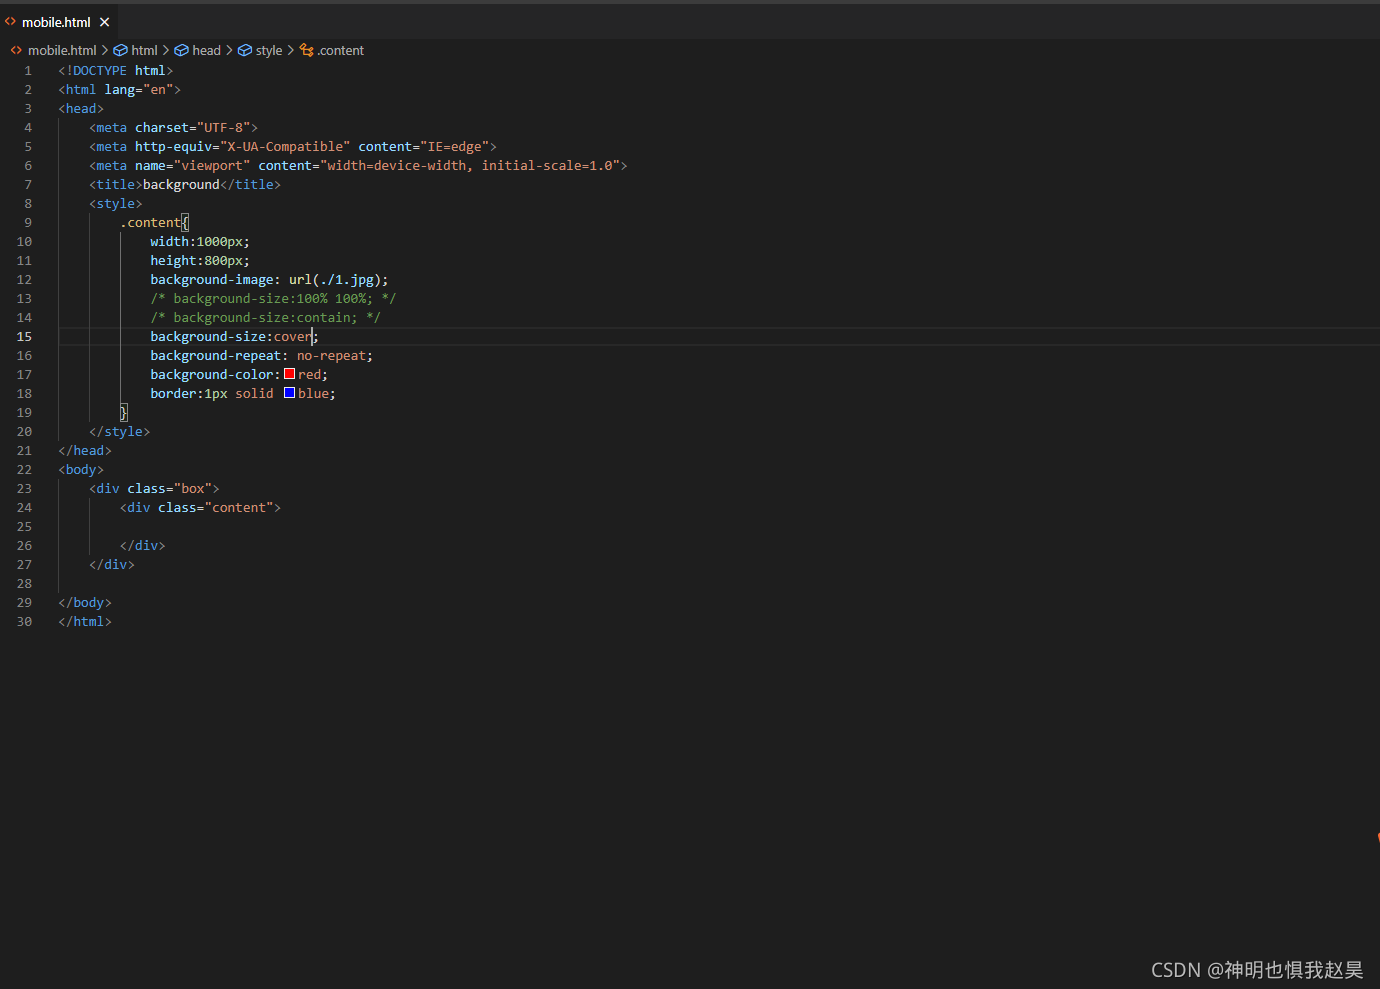The height and width of the screenshot is (989, 1380).
Task: Open the blue color swatch picker
Action: [x=289, y=393]
